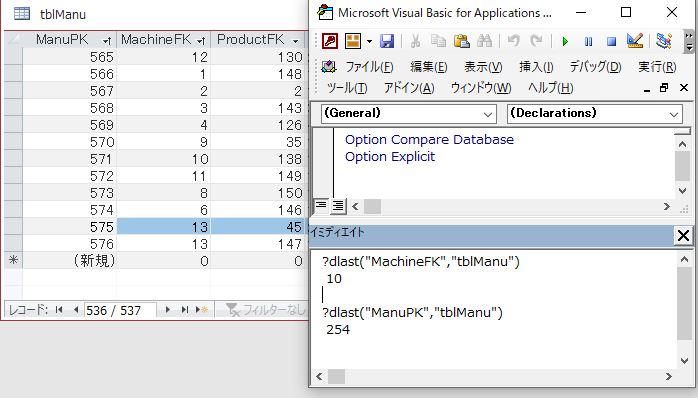Click the Break pause icon in the toolbar

pyautogui.click(x=588, y=41)
